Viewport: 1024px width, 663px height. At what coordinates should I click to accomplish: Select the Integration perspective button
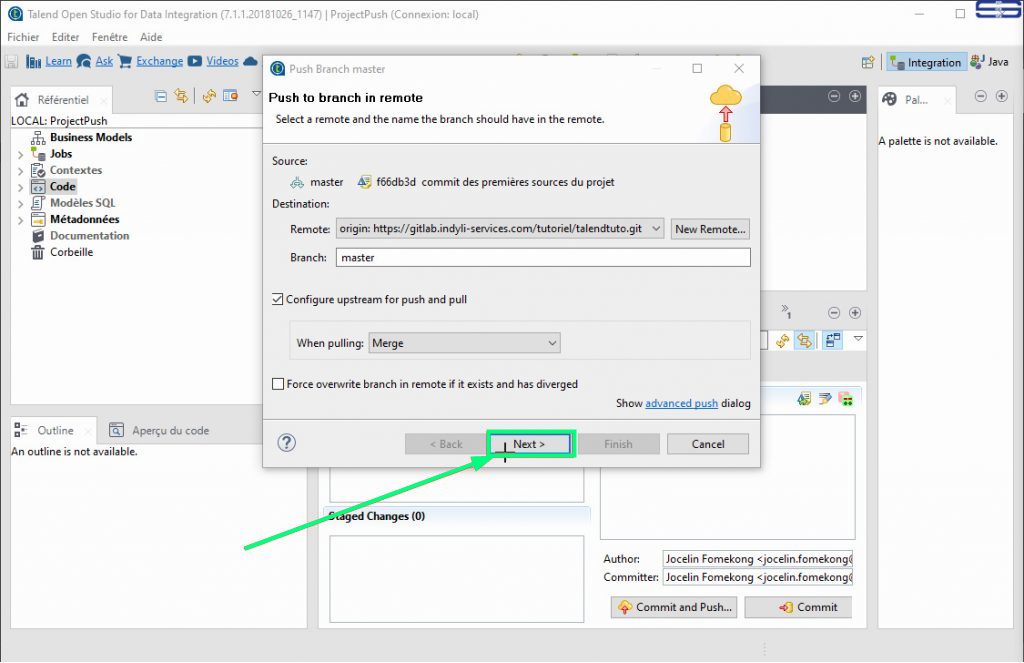pos(926,62)
